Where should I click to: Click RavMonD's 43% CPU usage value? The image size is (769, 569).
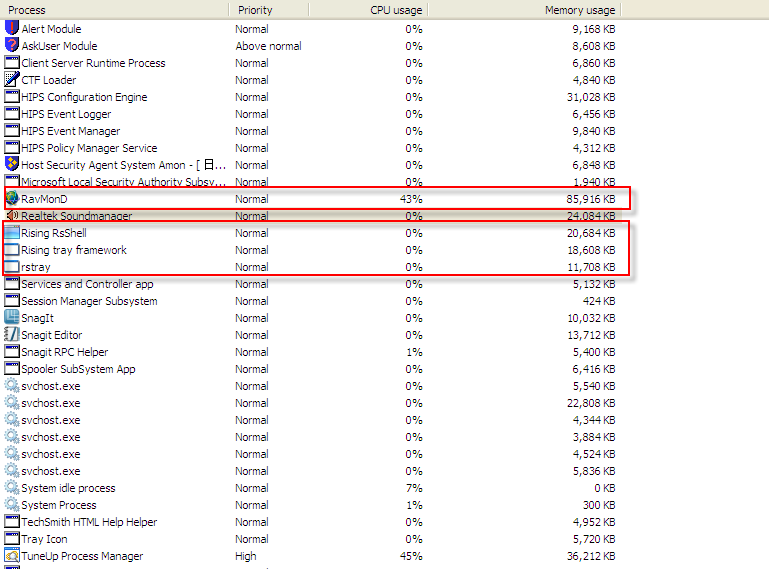tap(411, 199)
